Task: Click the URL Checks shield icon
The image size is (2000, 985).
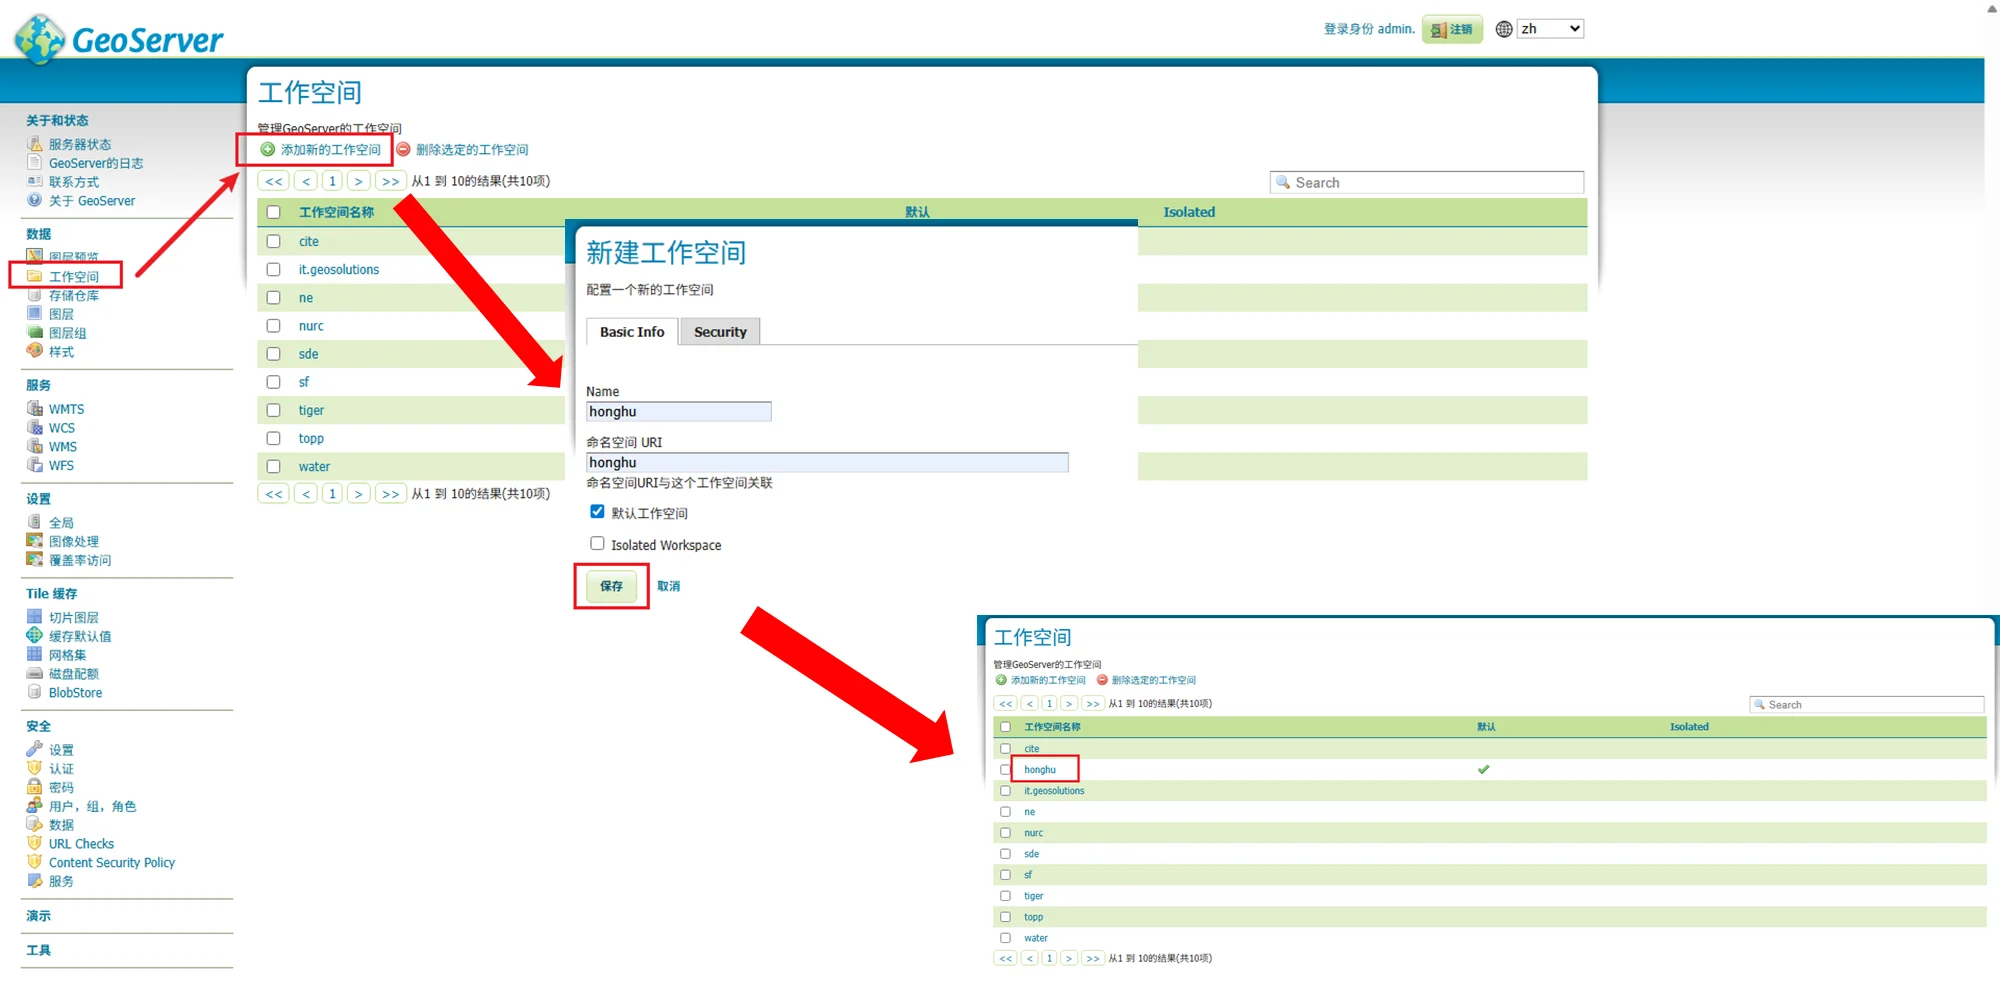Action: (35, 843)
